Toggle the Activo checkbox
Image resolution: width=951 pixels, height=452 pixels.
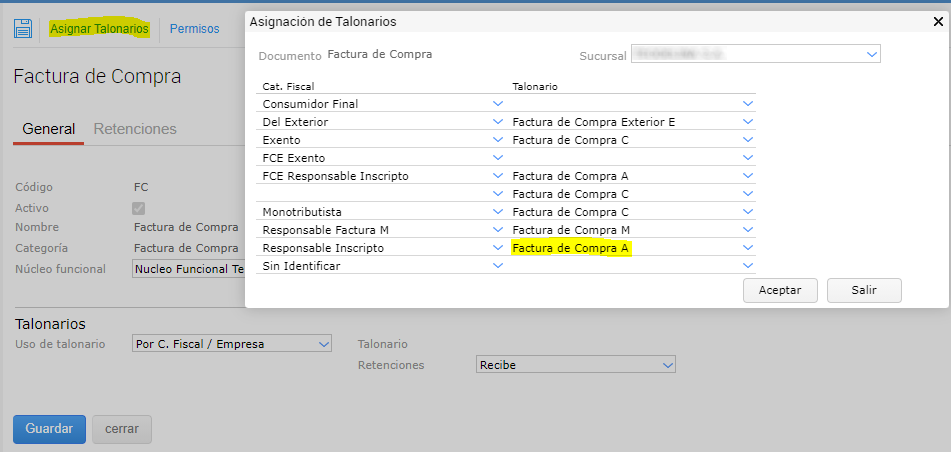pos(139,208)
